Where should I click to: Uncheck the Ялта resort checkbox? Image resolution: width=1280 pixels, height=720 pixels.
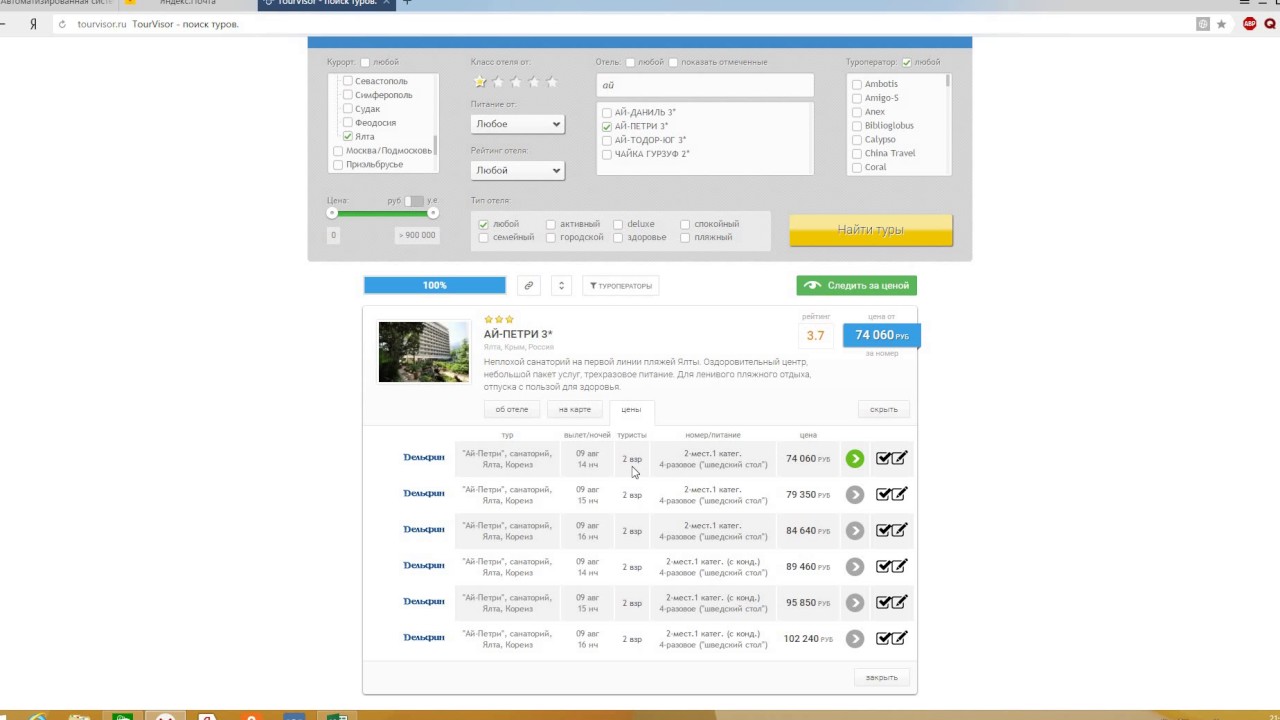[347, 136]
